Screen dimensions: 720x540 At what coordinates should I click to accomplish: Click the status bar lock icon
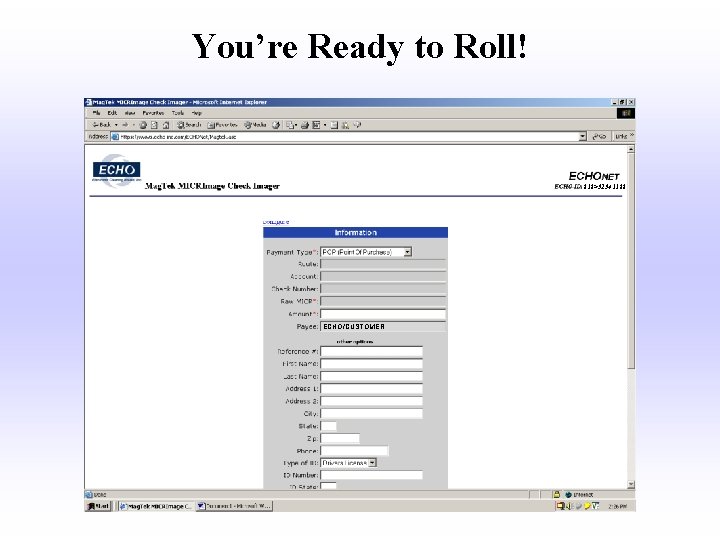coord(557,495)
